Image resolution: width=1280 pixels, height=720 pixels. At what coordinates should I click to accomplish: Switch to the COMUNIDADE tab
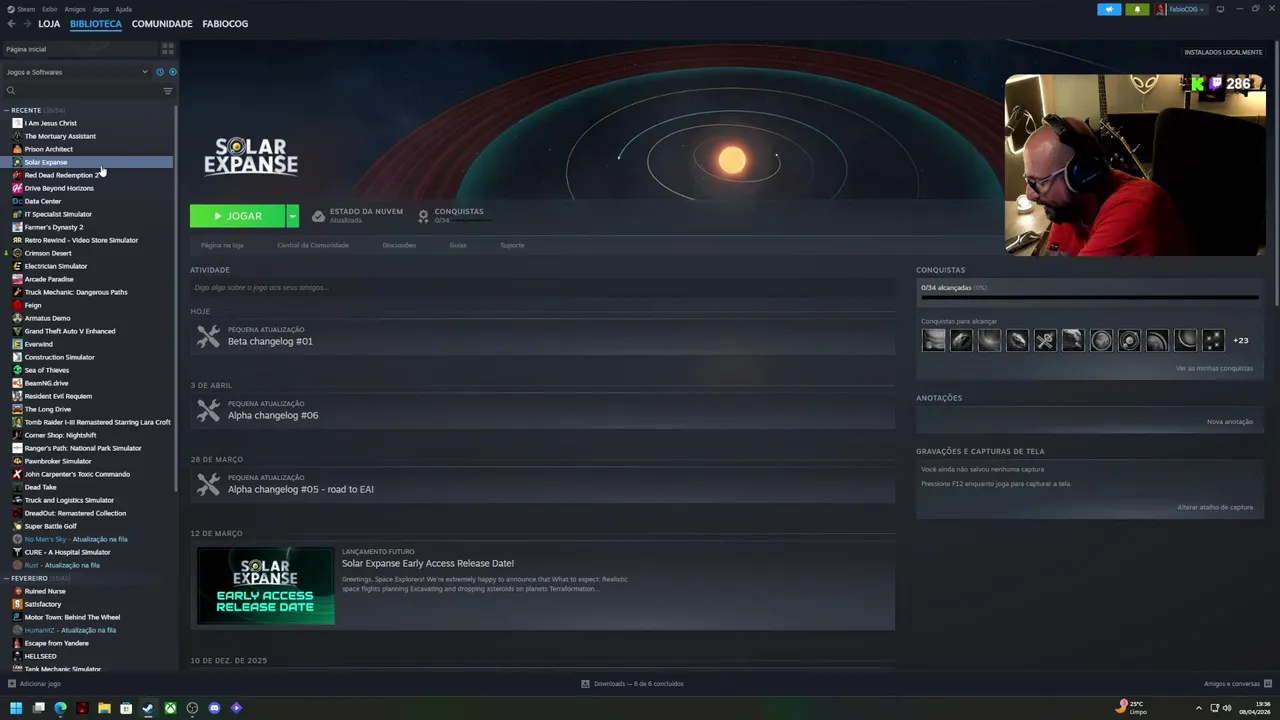pos(162,23)
